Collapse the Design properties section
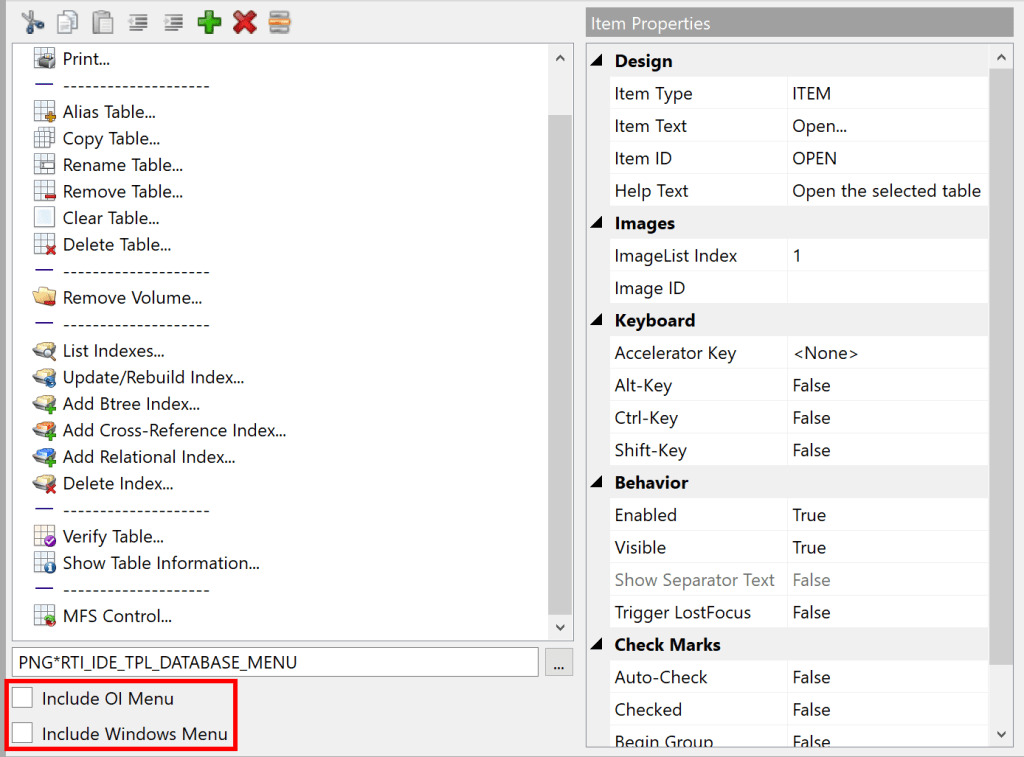The height and width of the screenshot is (757, 1024). pos(597,61)
